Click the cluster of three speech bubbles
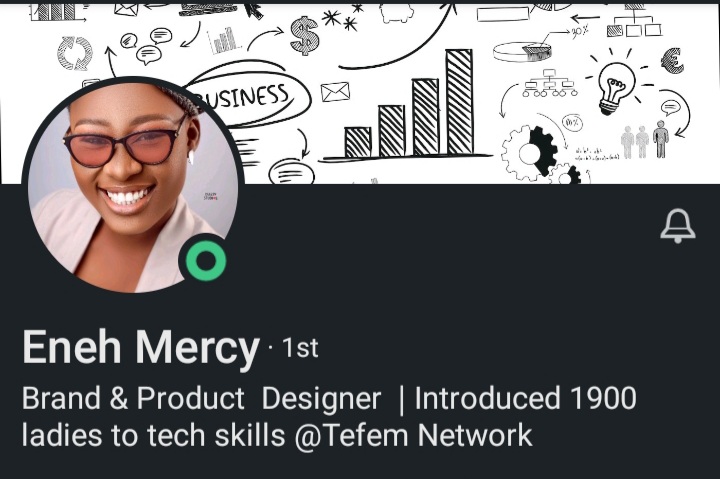Screen dimensions: 720x479 (147, 45)
